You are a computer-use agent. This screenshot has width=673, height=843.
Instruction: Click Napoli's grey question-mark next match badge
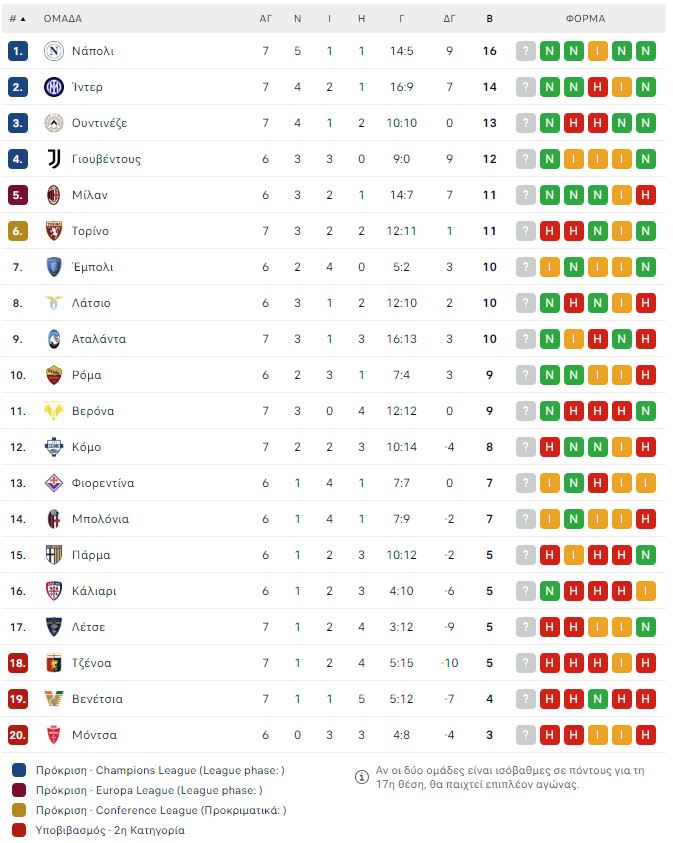click(x=526, y=51)
